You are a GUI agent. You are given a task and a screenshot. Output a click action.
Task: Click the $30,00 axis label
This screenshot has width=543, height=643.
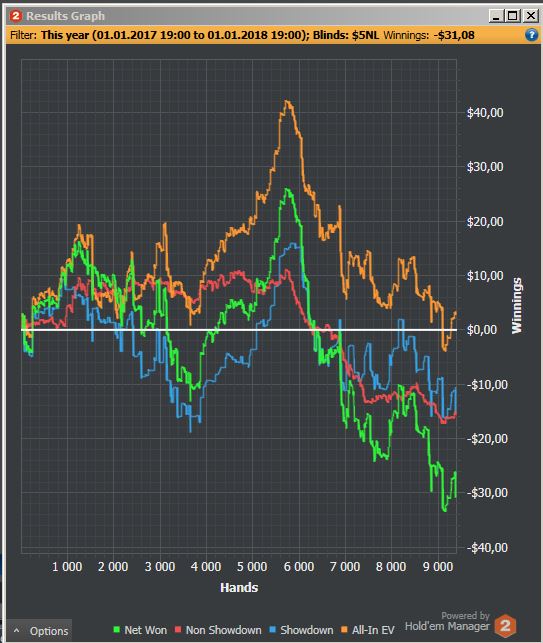(485, 167)
